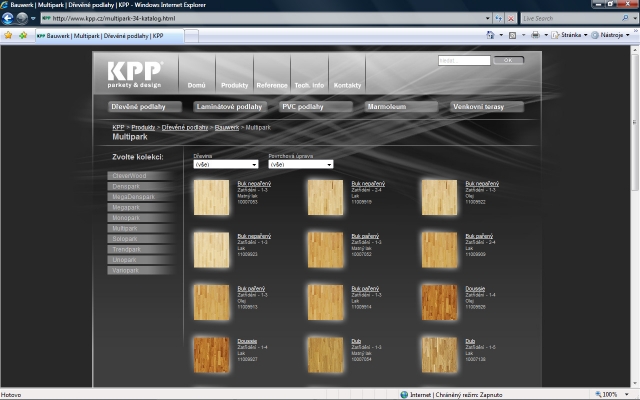Choose the Multipark collection

(x=140, y=229)
